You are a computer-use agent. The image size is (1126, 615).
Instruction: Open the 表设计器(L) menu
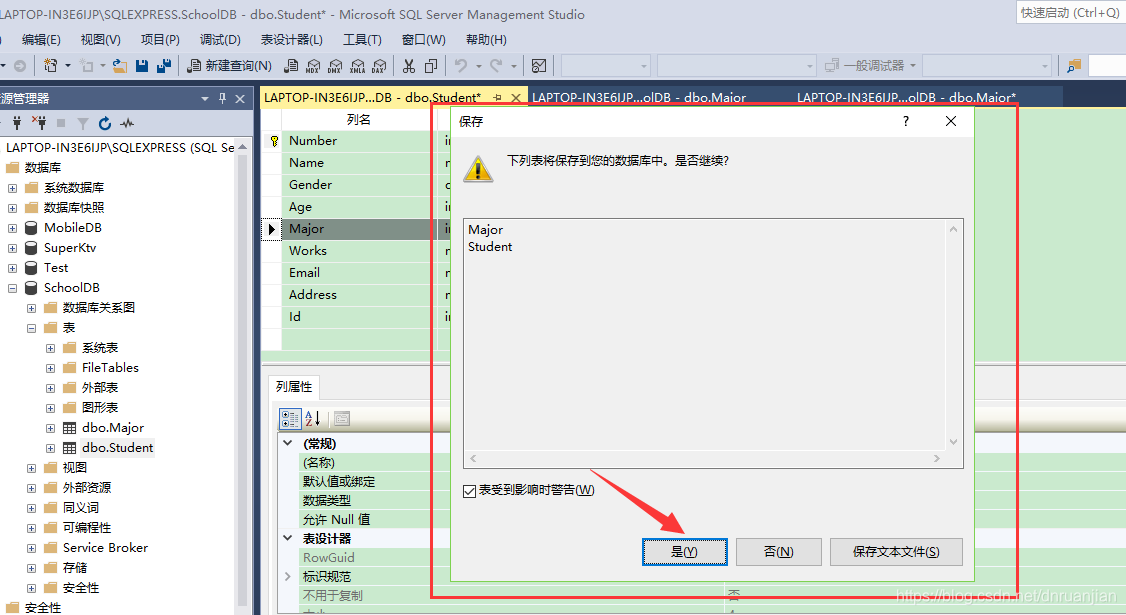point(292,40)
